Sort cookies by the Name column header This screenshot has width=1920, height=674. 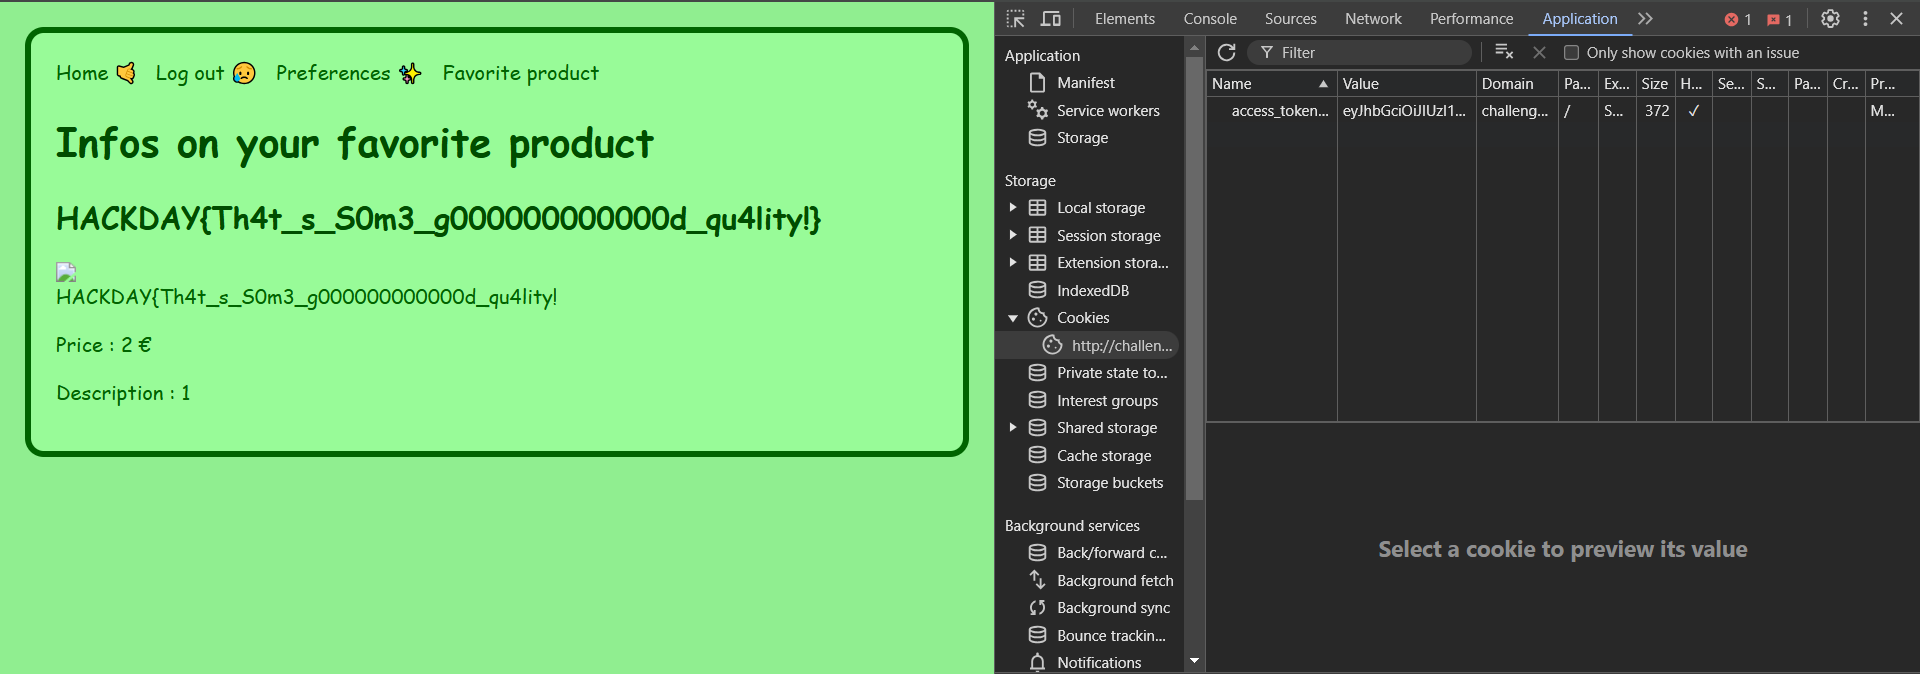pyautogui.click(x=1260, y=84)
